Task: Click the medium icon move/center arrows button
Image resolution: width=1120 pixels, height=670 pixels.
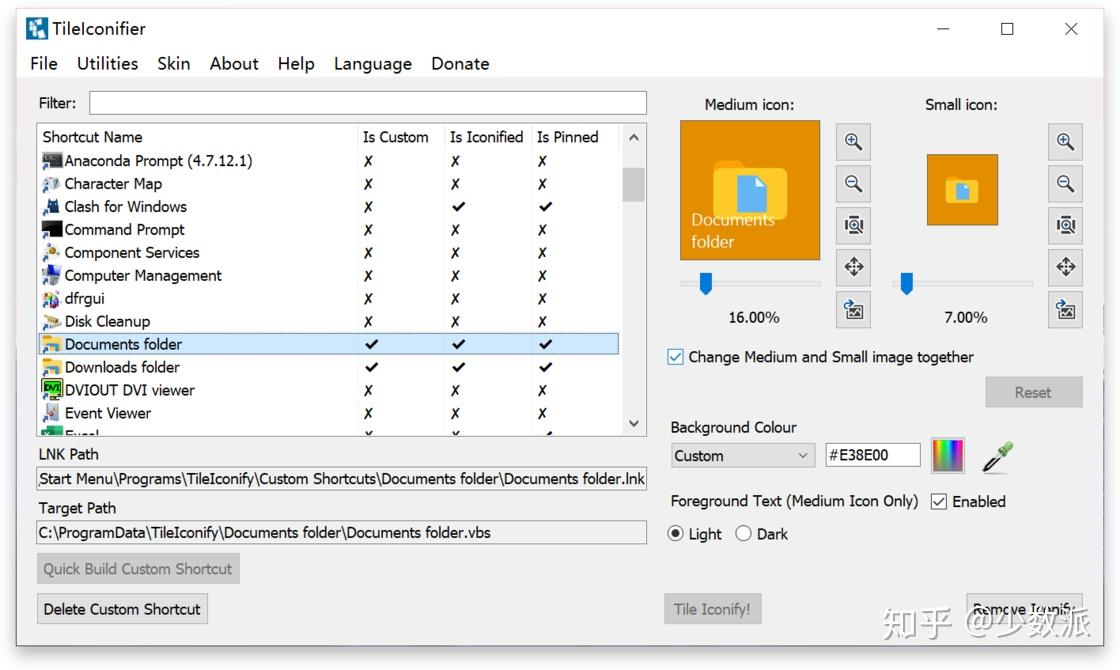Action: point(853,267)
